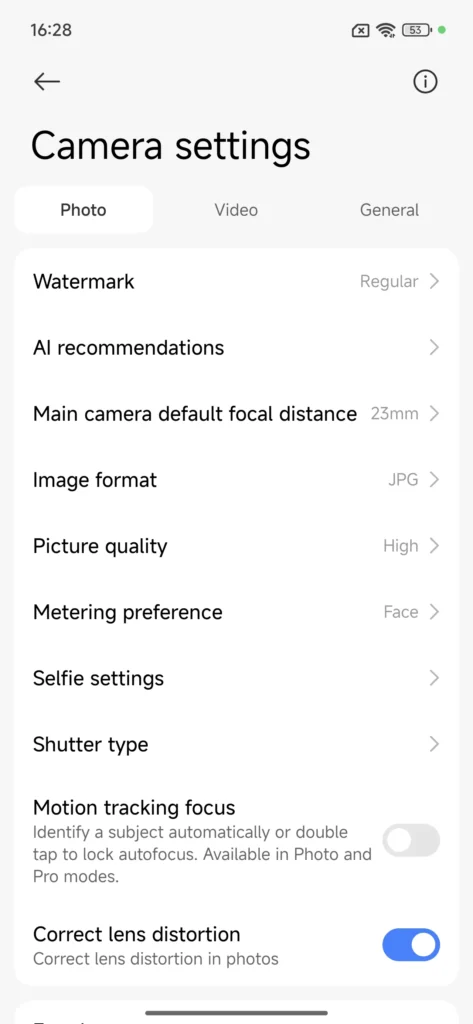The width and height of the screenshot is (473, 1024).
Task: Select the Photo tab
Action: [x=84, y=210]
